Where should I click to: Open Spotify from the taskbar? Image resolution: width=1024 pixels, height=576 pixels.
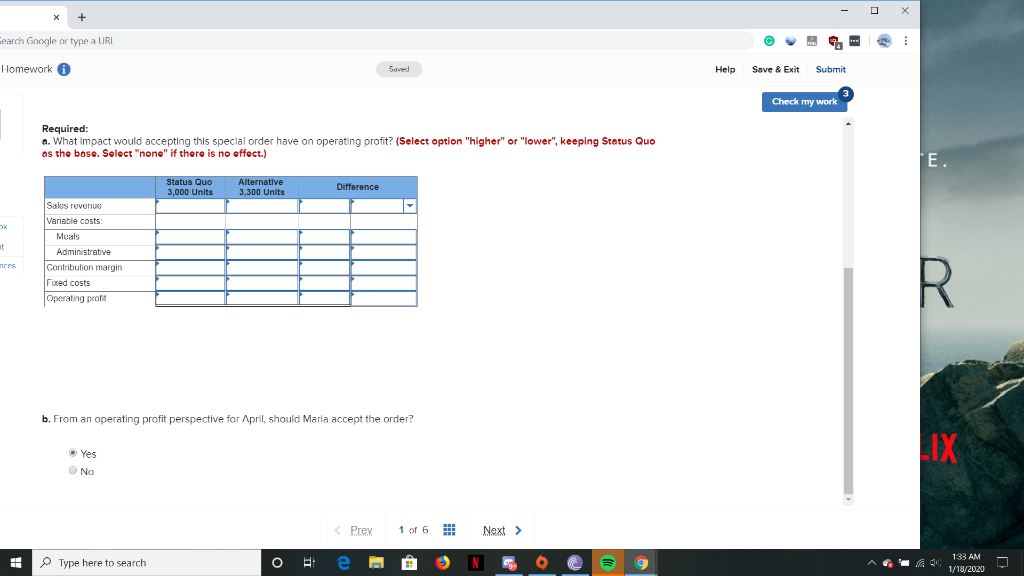[x=607, y=562]
